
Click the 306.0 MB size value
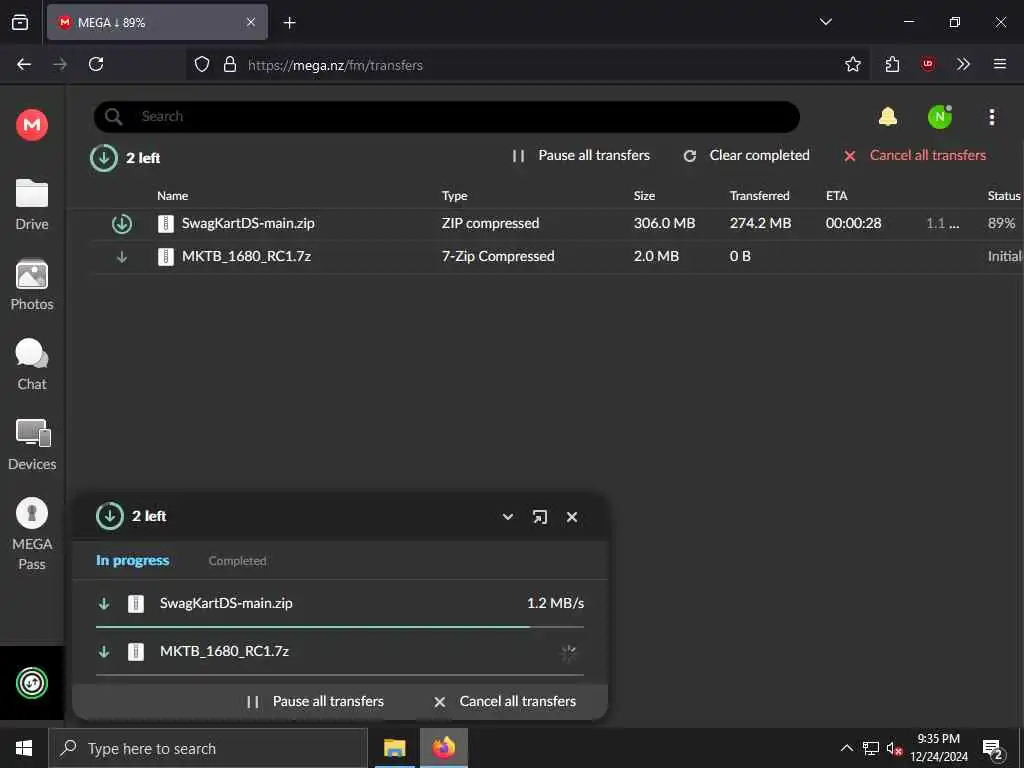(x=664, y=223)
